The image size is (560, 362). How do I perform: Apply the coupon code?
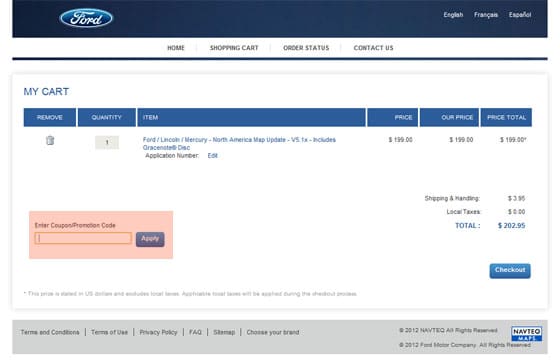[150, 239]
